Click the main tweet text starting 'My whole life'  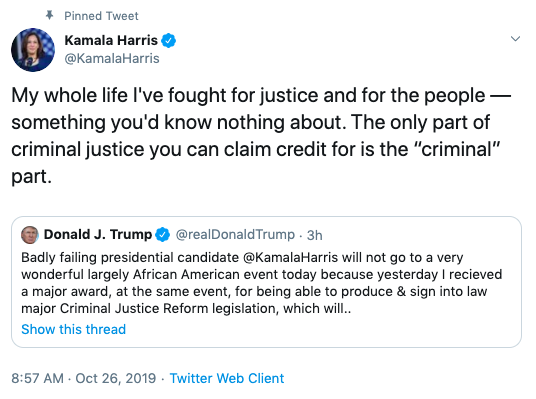tap(261, 136)
